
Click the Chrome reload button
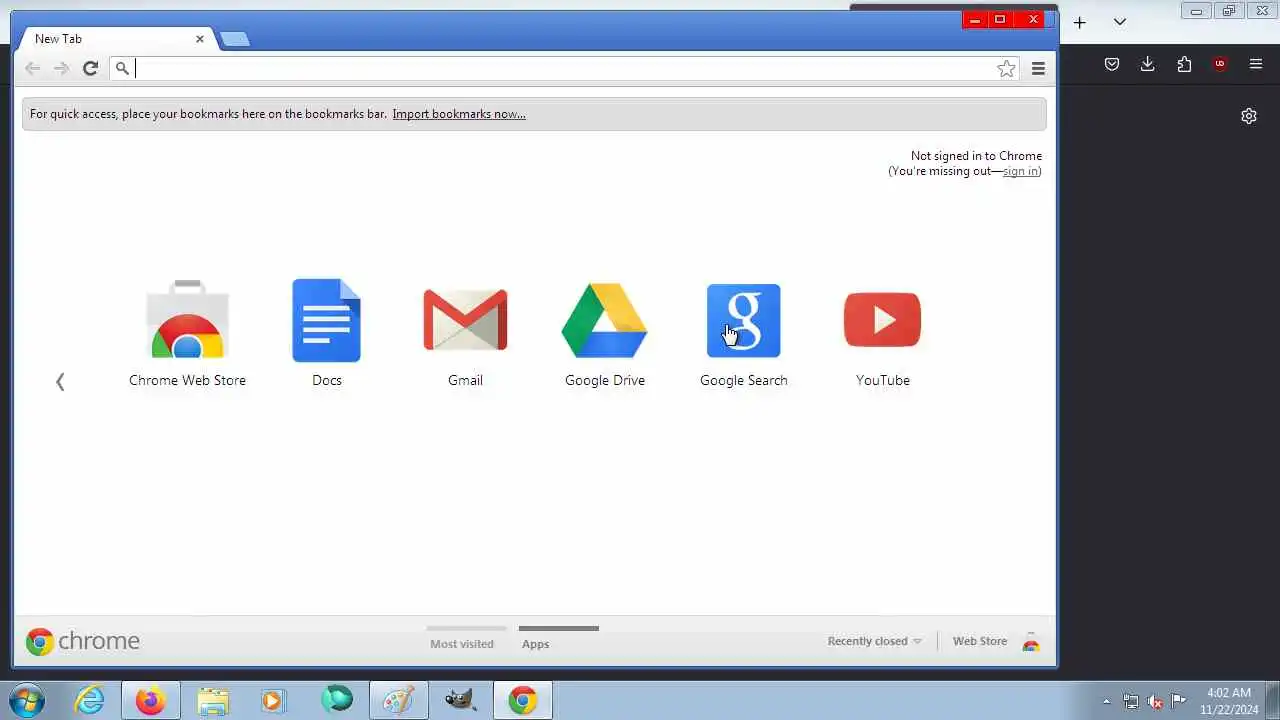(x=90, y=68)
